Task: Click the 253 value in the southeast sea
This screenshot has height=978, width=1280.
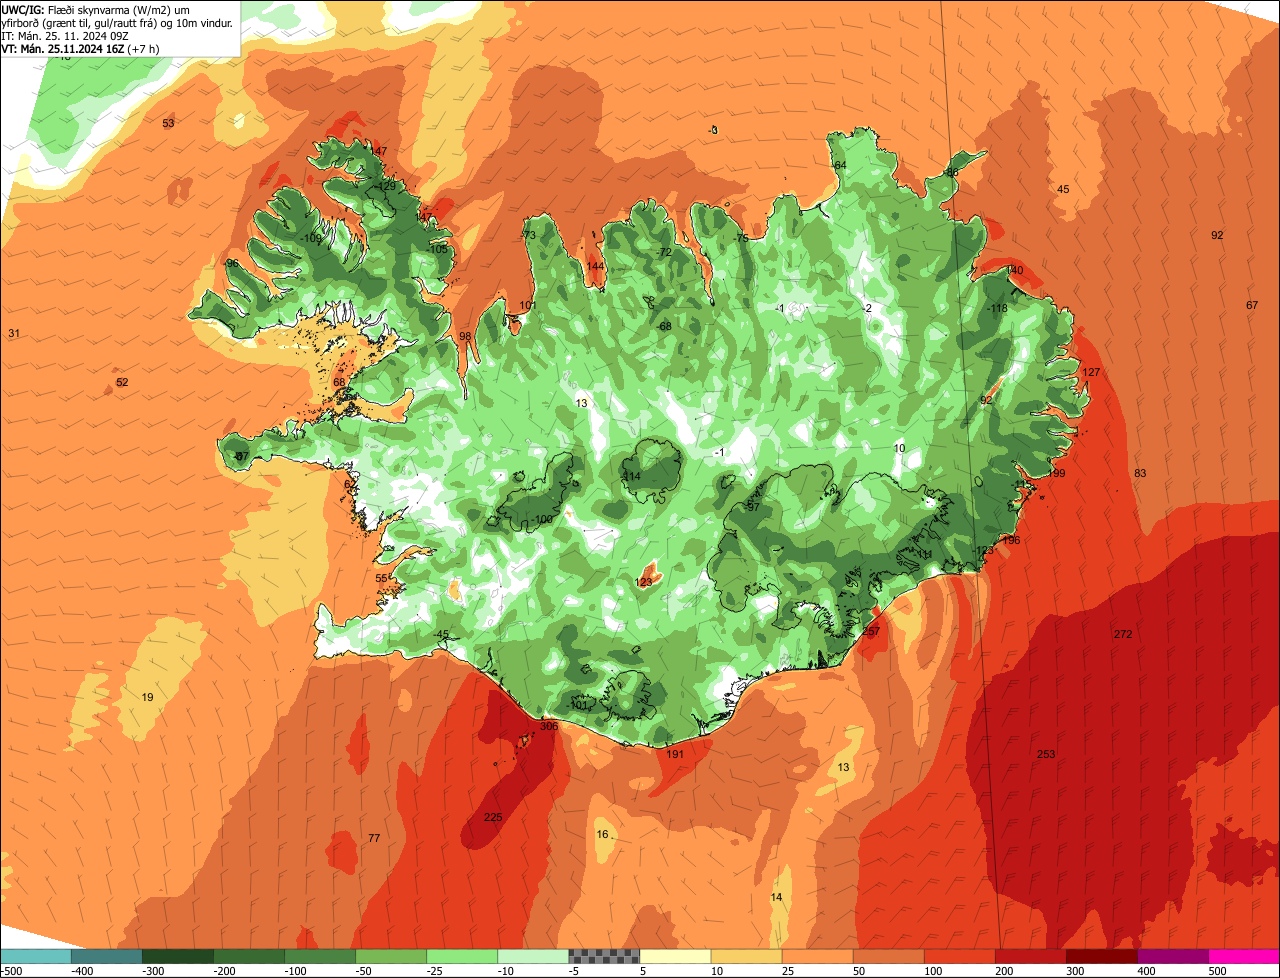Action: click(1046, 754)
